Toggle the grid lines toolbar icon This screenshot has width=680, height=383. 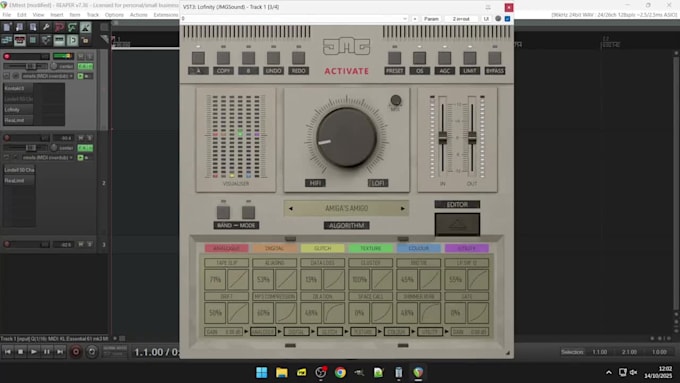59,40
